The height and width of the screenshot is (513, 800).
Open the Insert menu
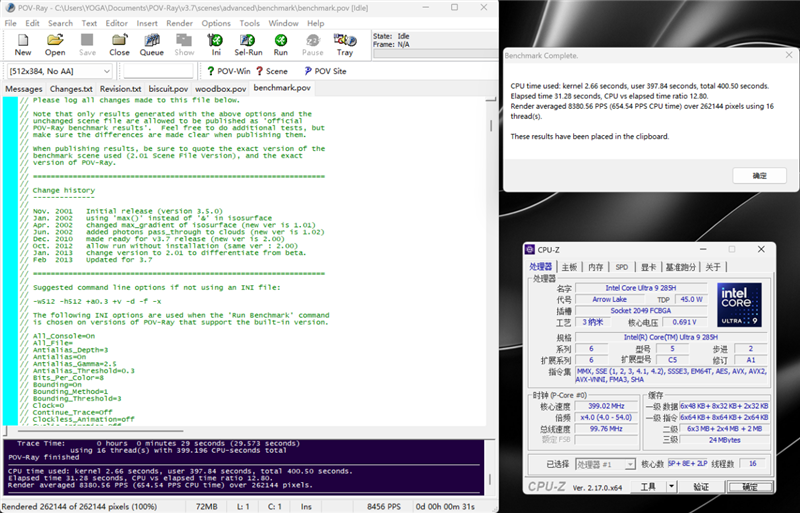coord(147,23)
